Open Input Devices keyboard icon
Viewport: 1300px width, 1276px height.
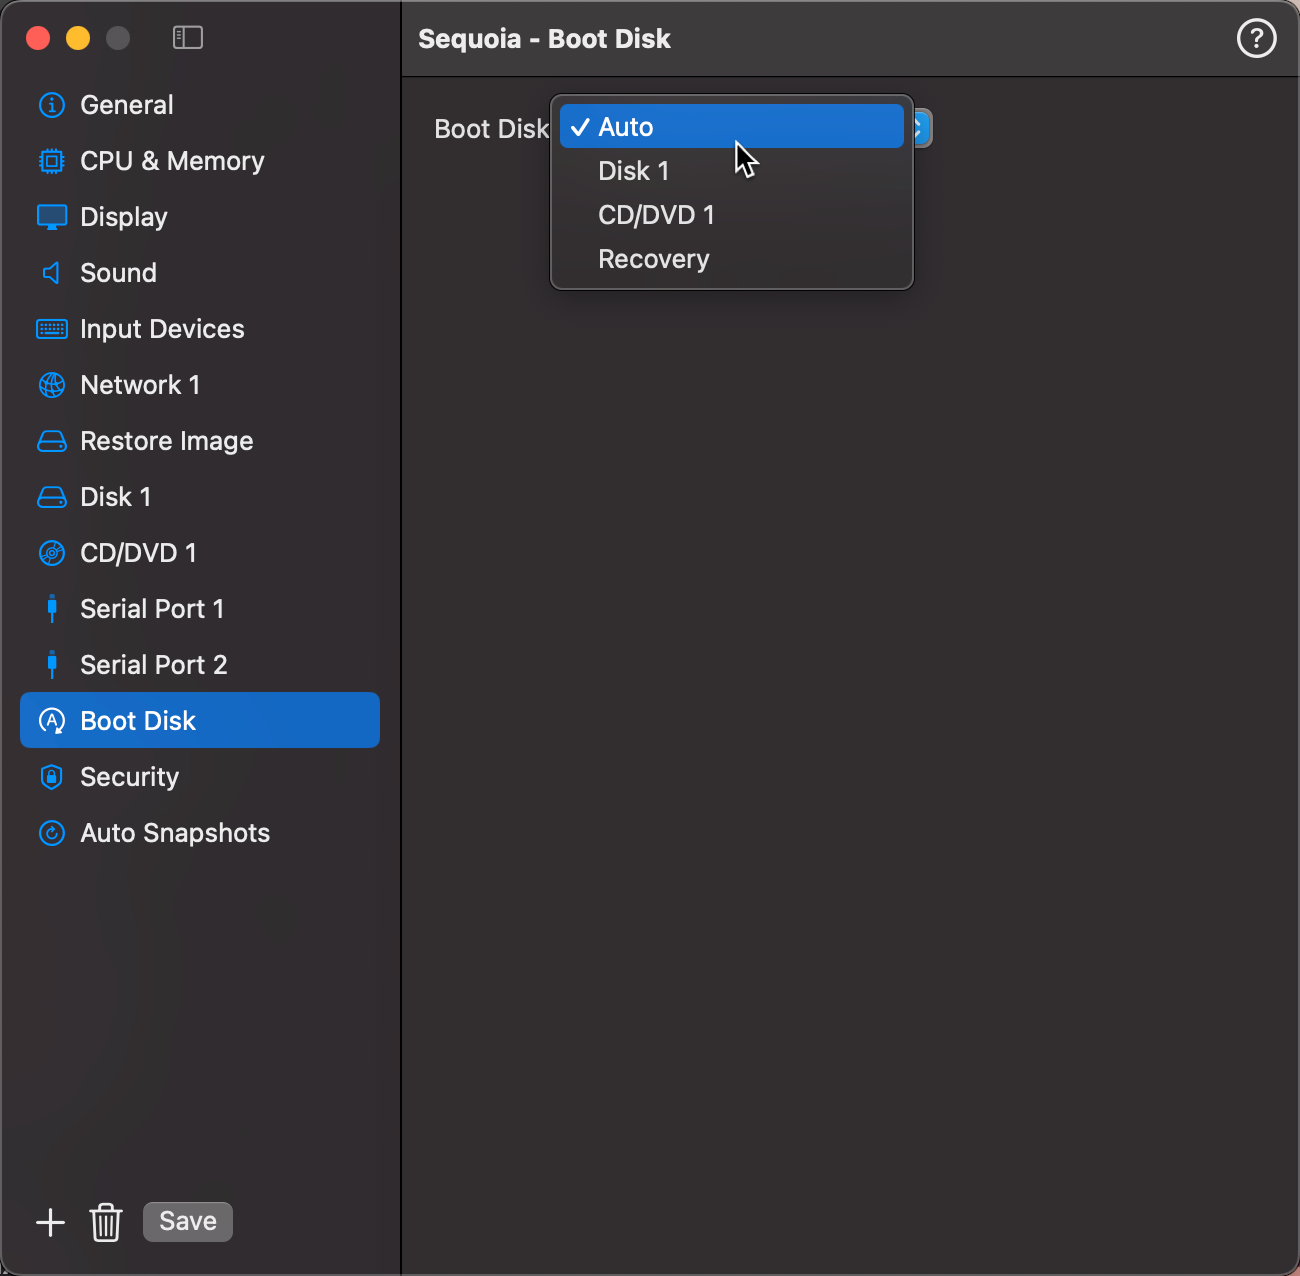[x=51, y=329]
